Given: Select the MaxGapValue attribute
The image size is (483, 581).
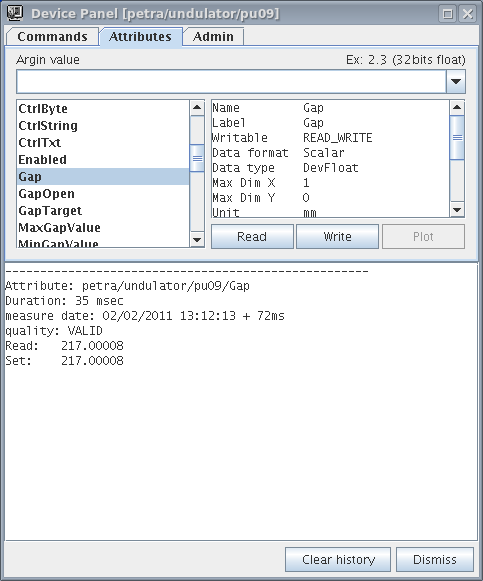Looking at the screenshot, I should click(x=103, y=228).
